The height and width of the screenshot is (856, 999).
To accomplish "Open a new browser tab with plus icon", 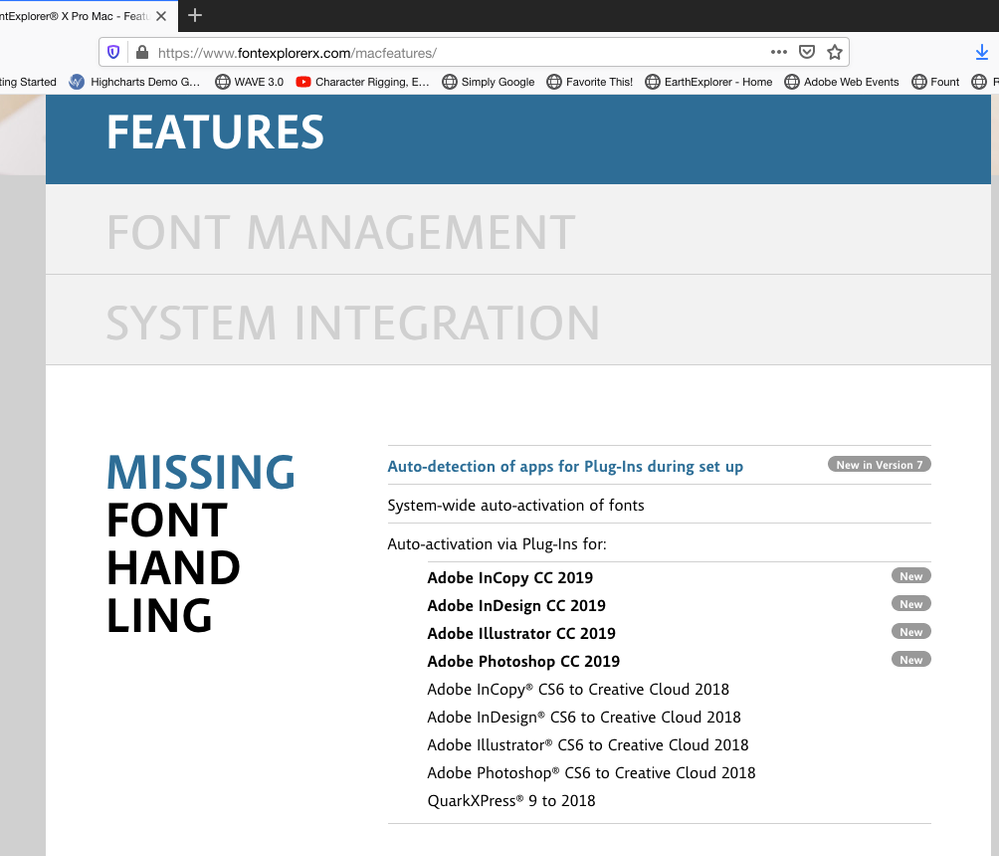I will point(195,15).
